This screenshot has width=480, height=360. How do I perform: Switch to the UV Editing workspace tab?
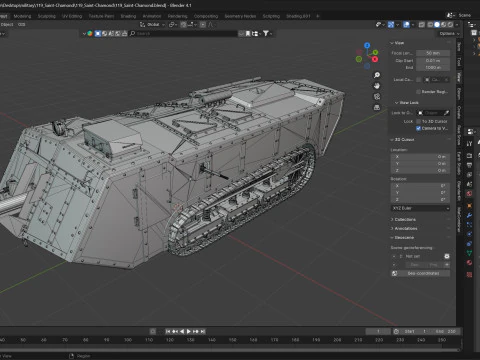click(x=72, y=16)
